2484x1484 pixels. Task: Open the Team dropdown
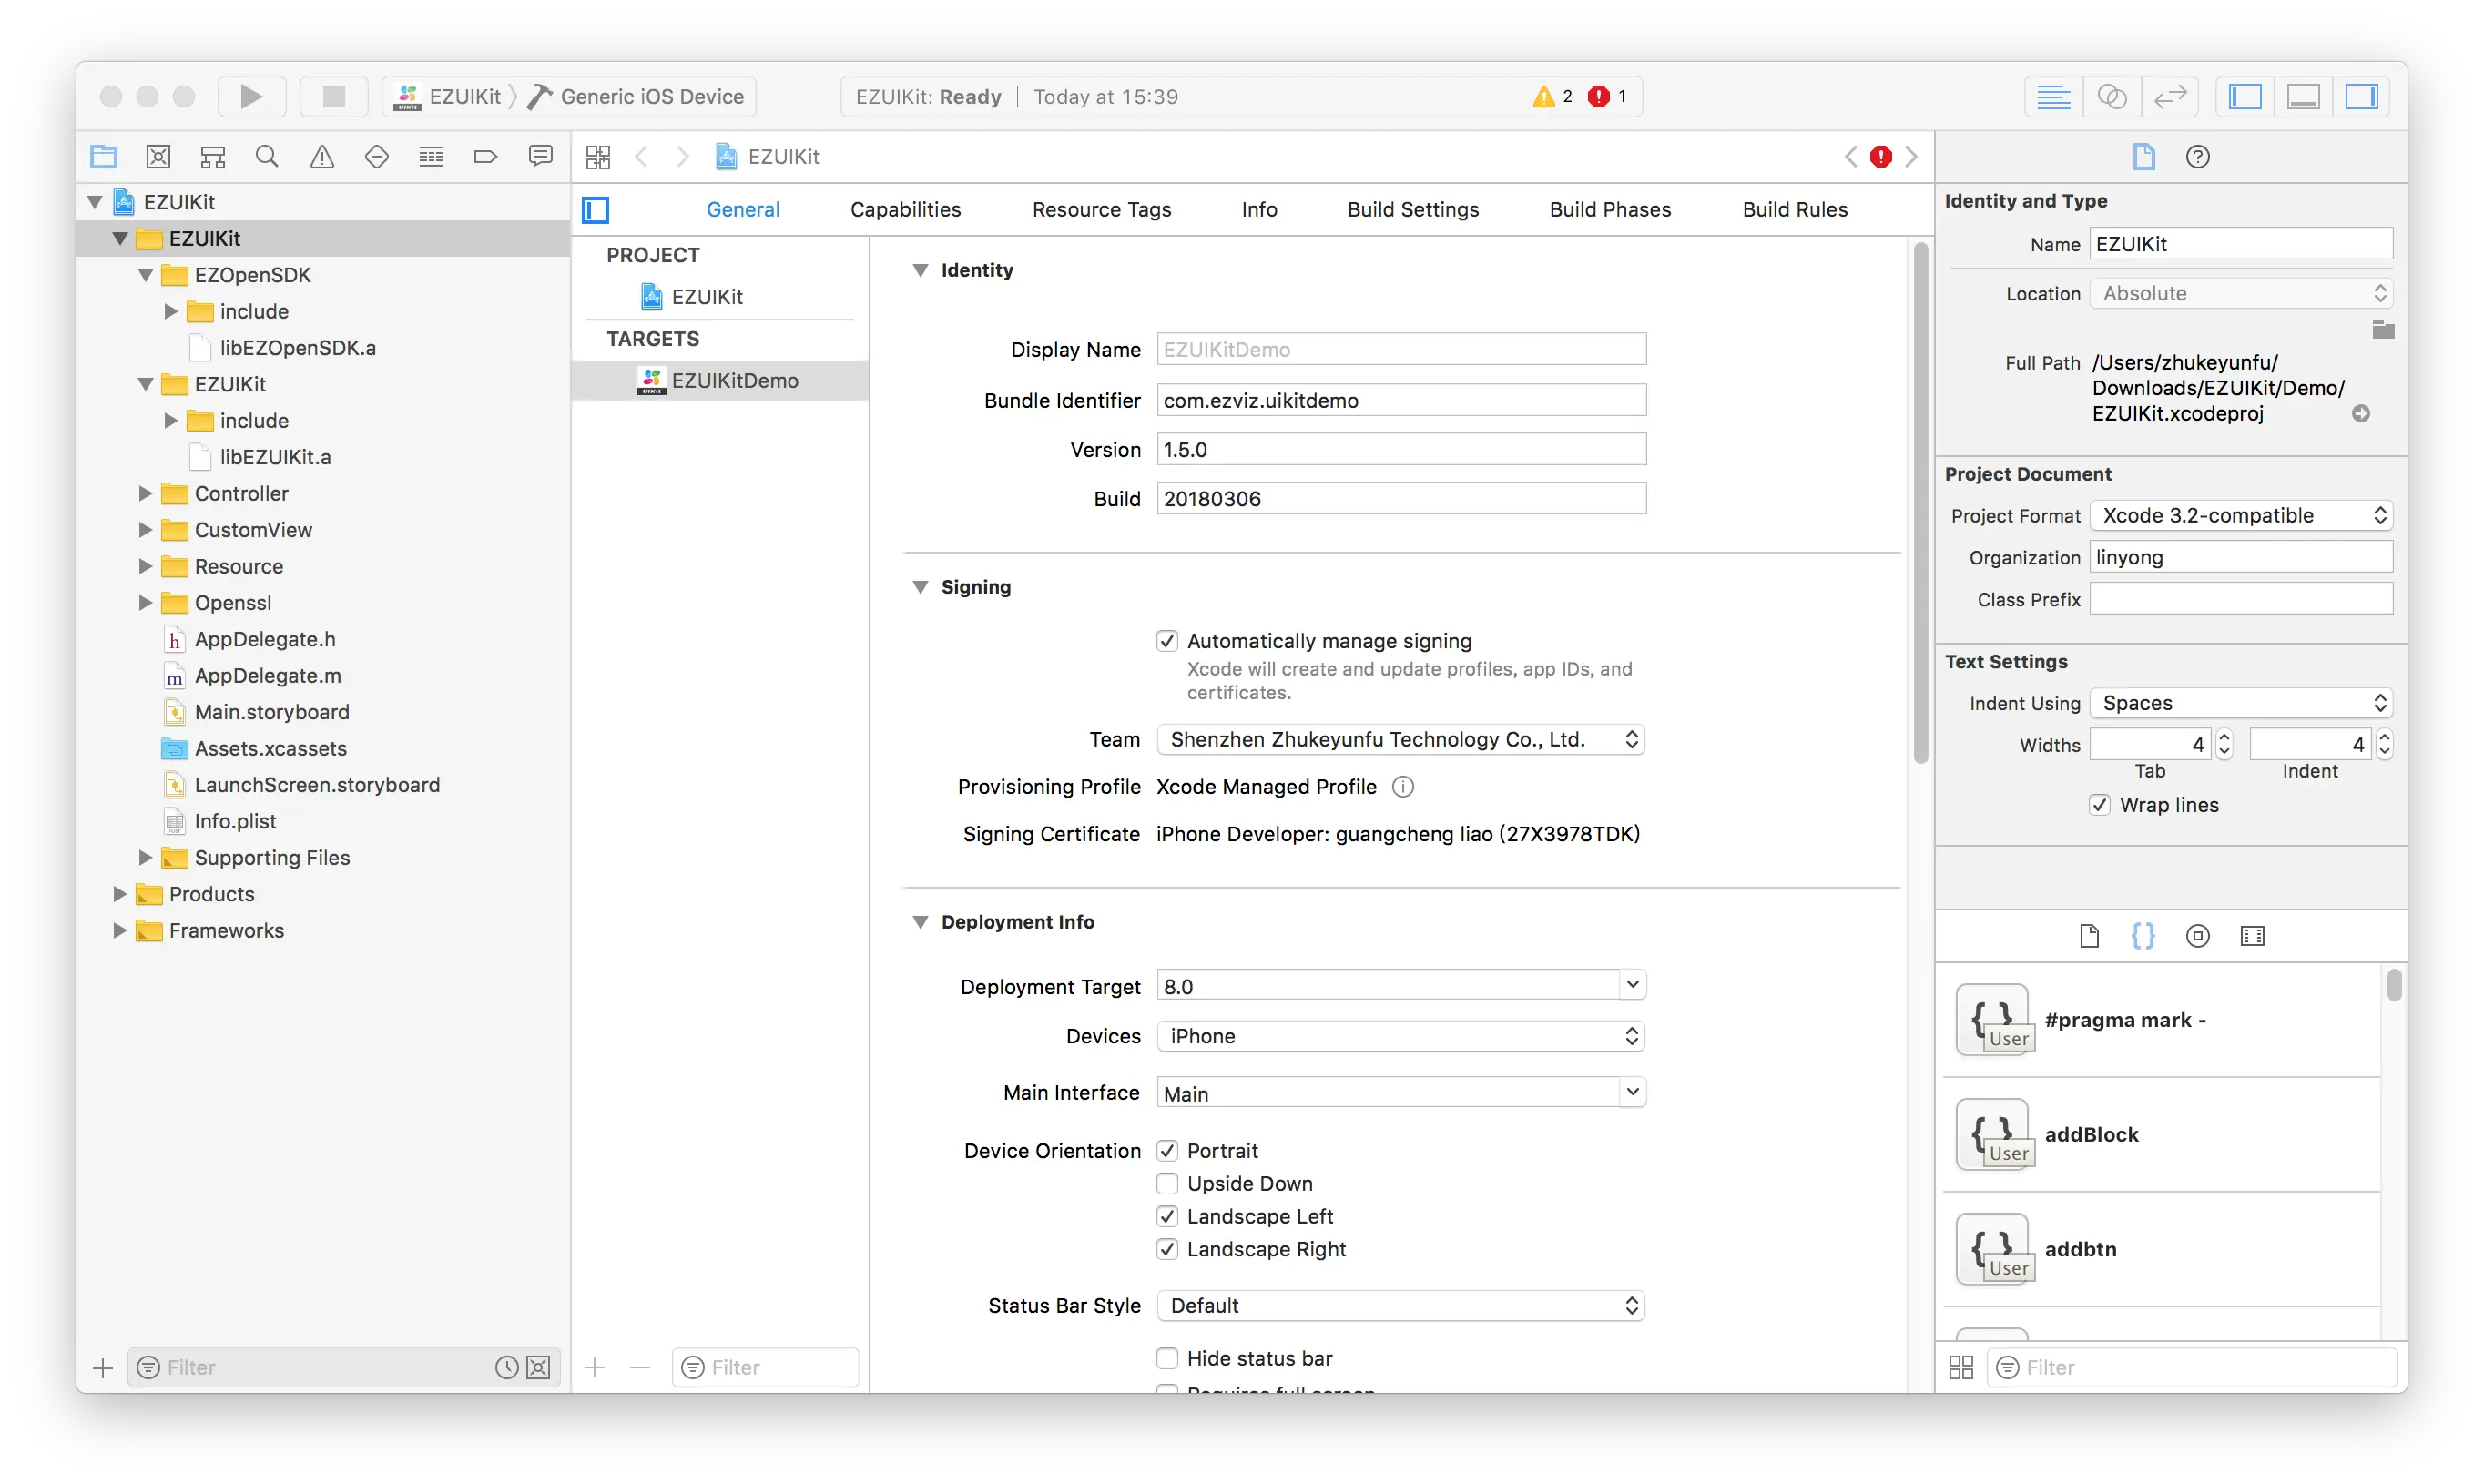point(1400,740)
